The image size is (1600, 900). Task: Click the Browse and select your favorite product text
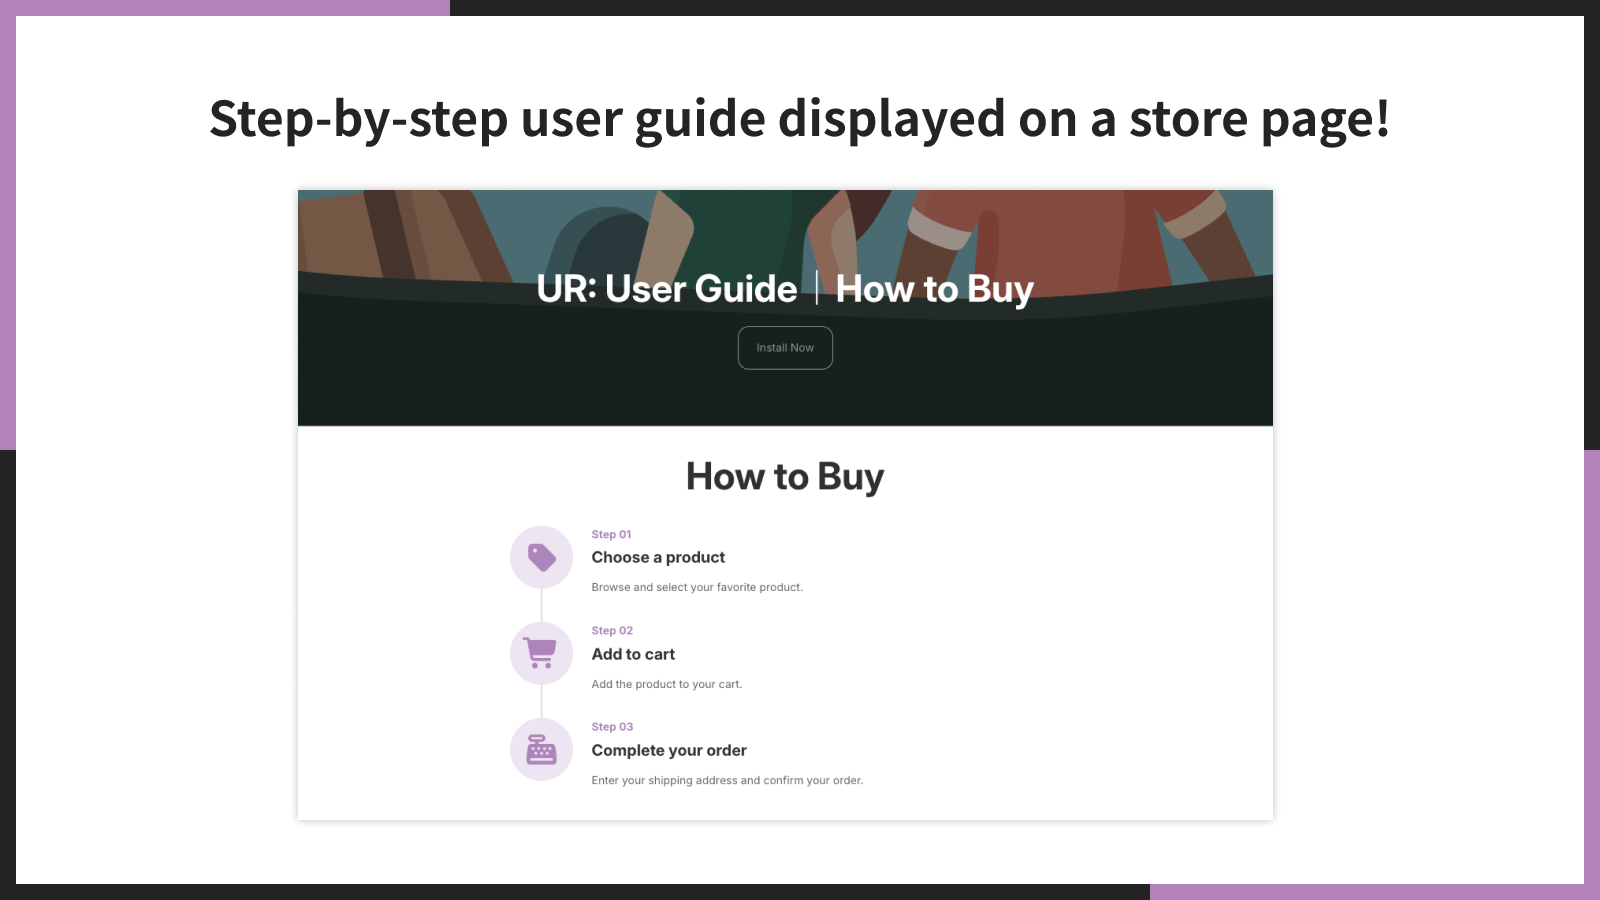[697, 587]
